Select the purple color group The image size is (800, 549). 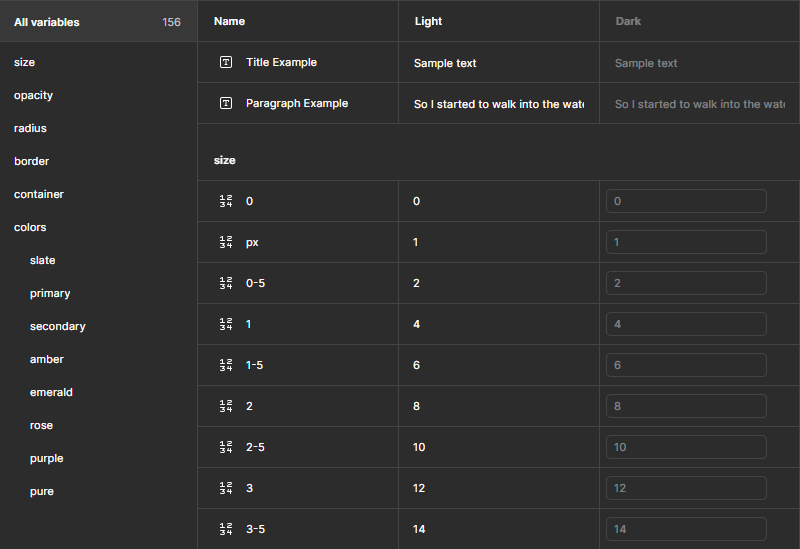46,458
